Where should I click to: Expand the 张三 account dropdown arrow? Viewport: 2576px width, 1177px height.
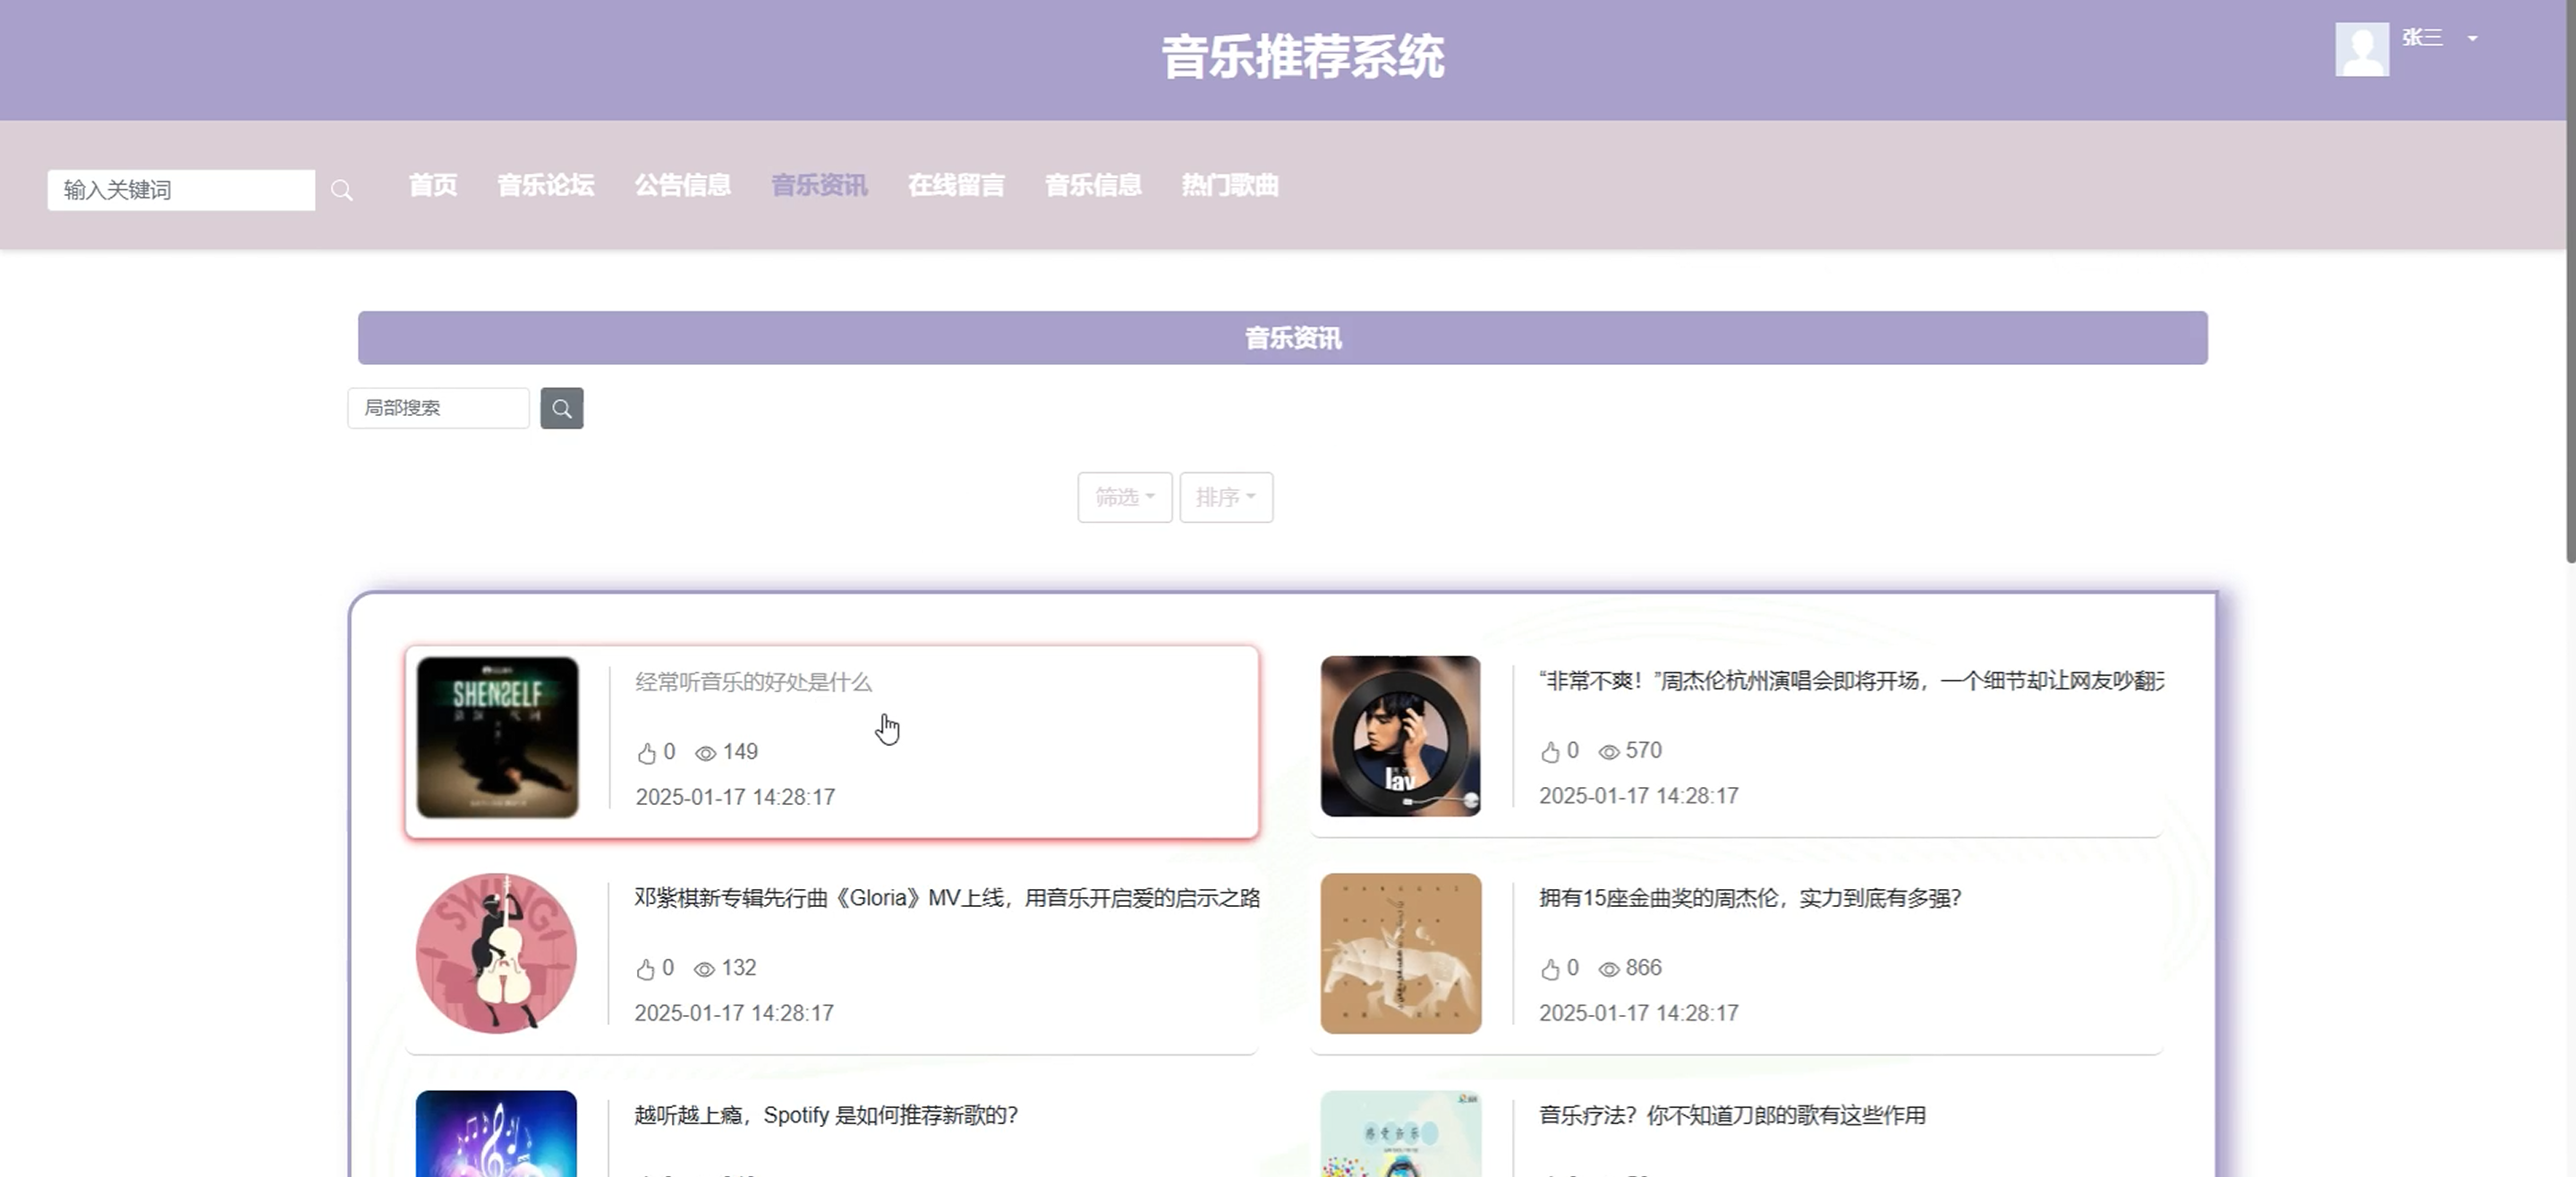(2473, 39)
